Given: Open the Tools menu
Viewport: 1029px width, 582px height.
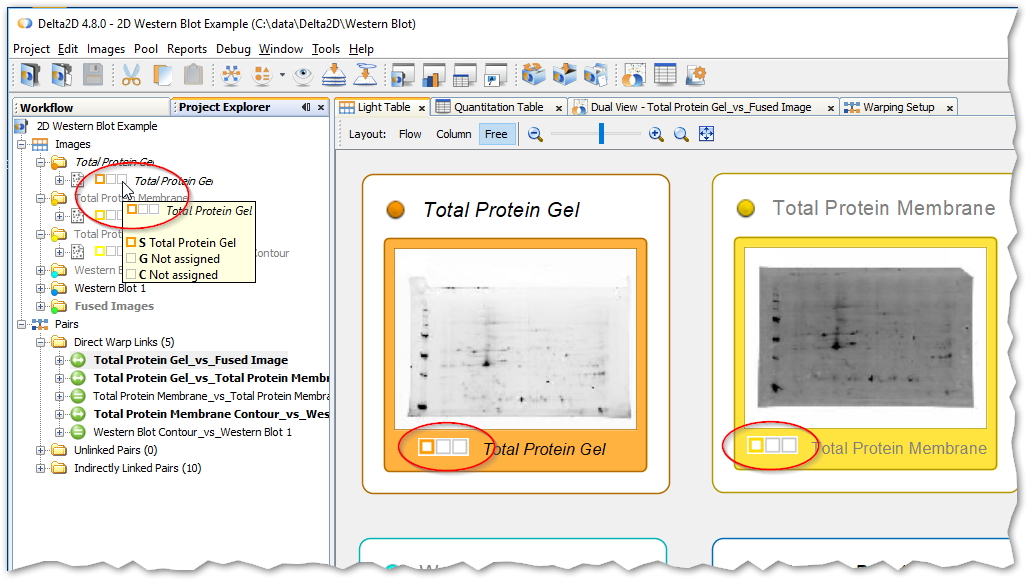Looking at the screenshot, I should pos(325,48).
